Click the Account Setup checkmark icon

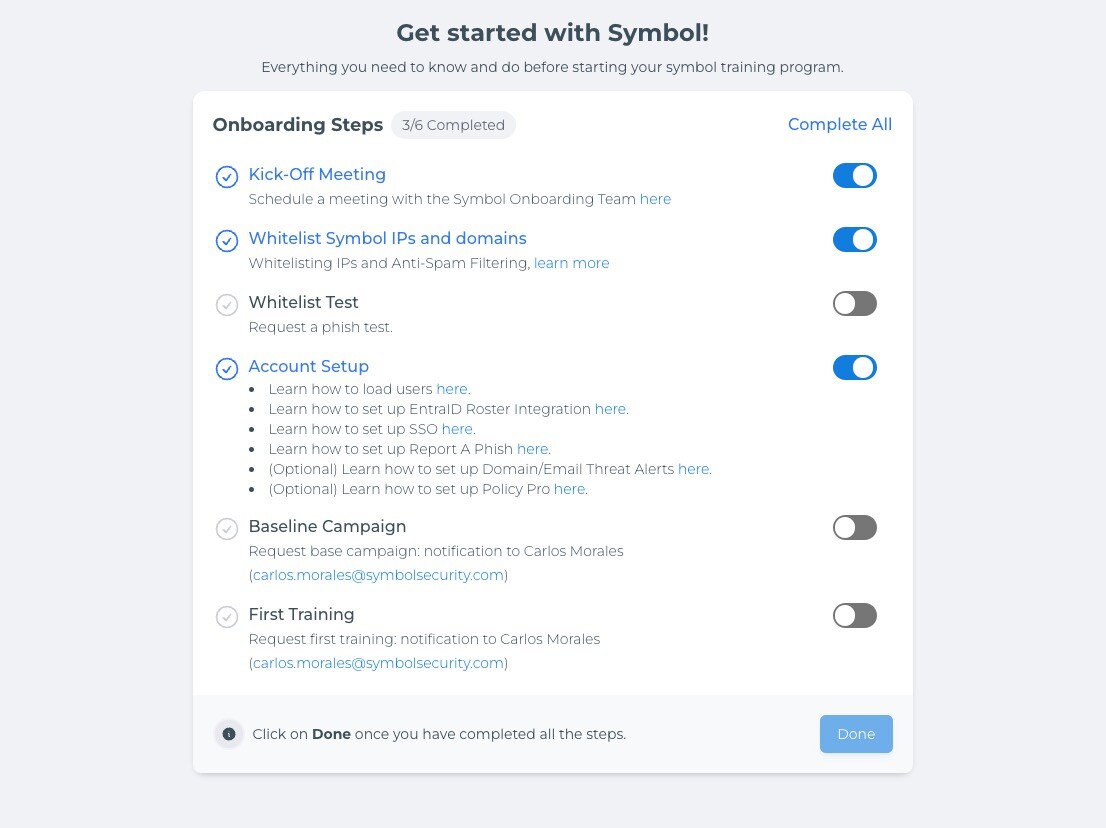pos(226,368)
